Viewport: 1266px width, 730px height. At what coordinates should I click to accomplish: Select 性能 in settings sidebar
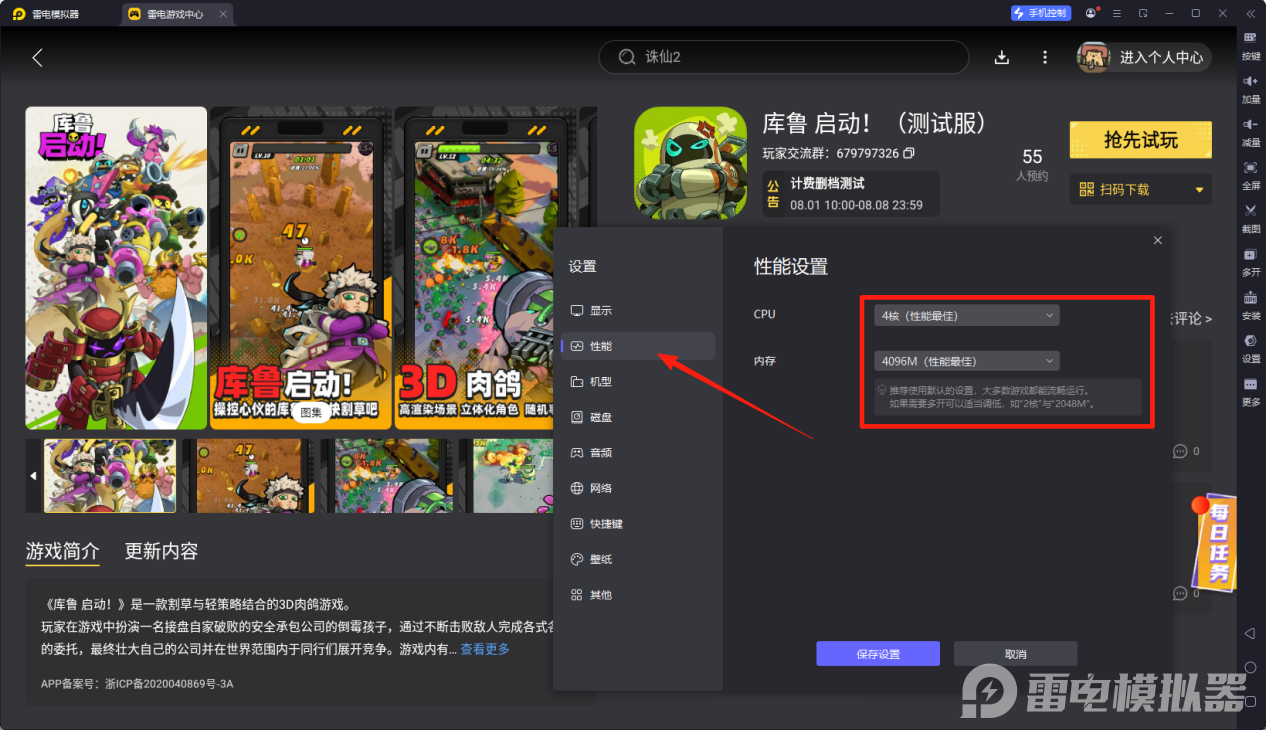click(x=638, y=346)
